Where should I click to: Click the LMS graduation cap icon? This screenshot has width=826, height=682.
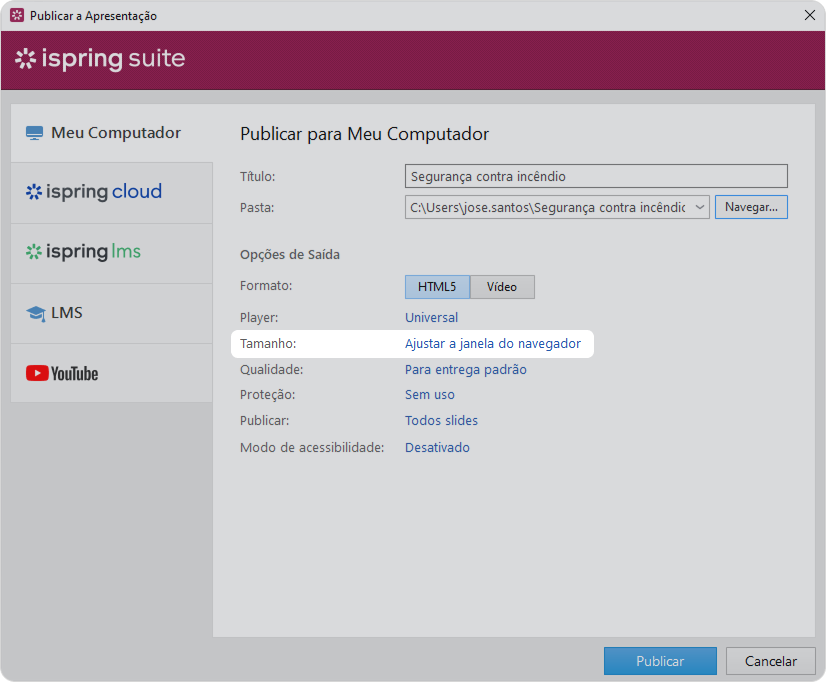click(36, 313)
